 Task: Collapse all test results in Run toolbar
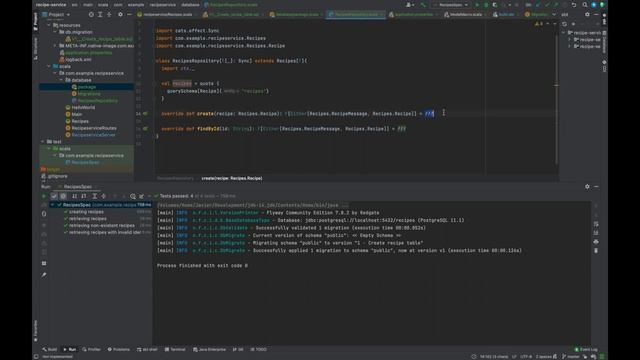coord(103,196)
